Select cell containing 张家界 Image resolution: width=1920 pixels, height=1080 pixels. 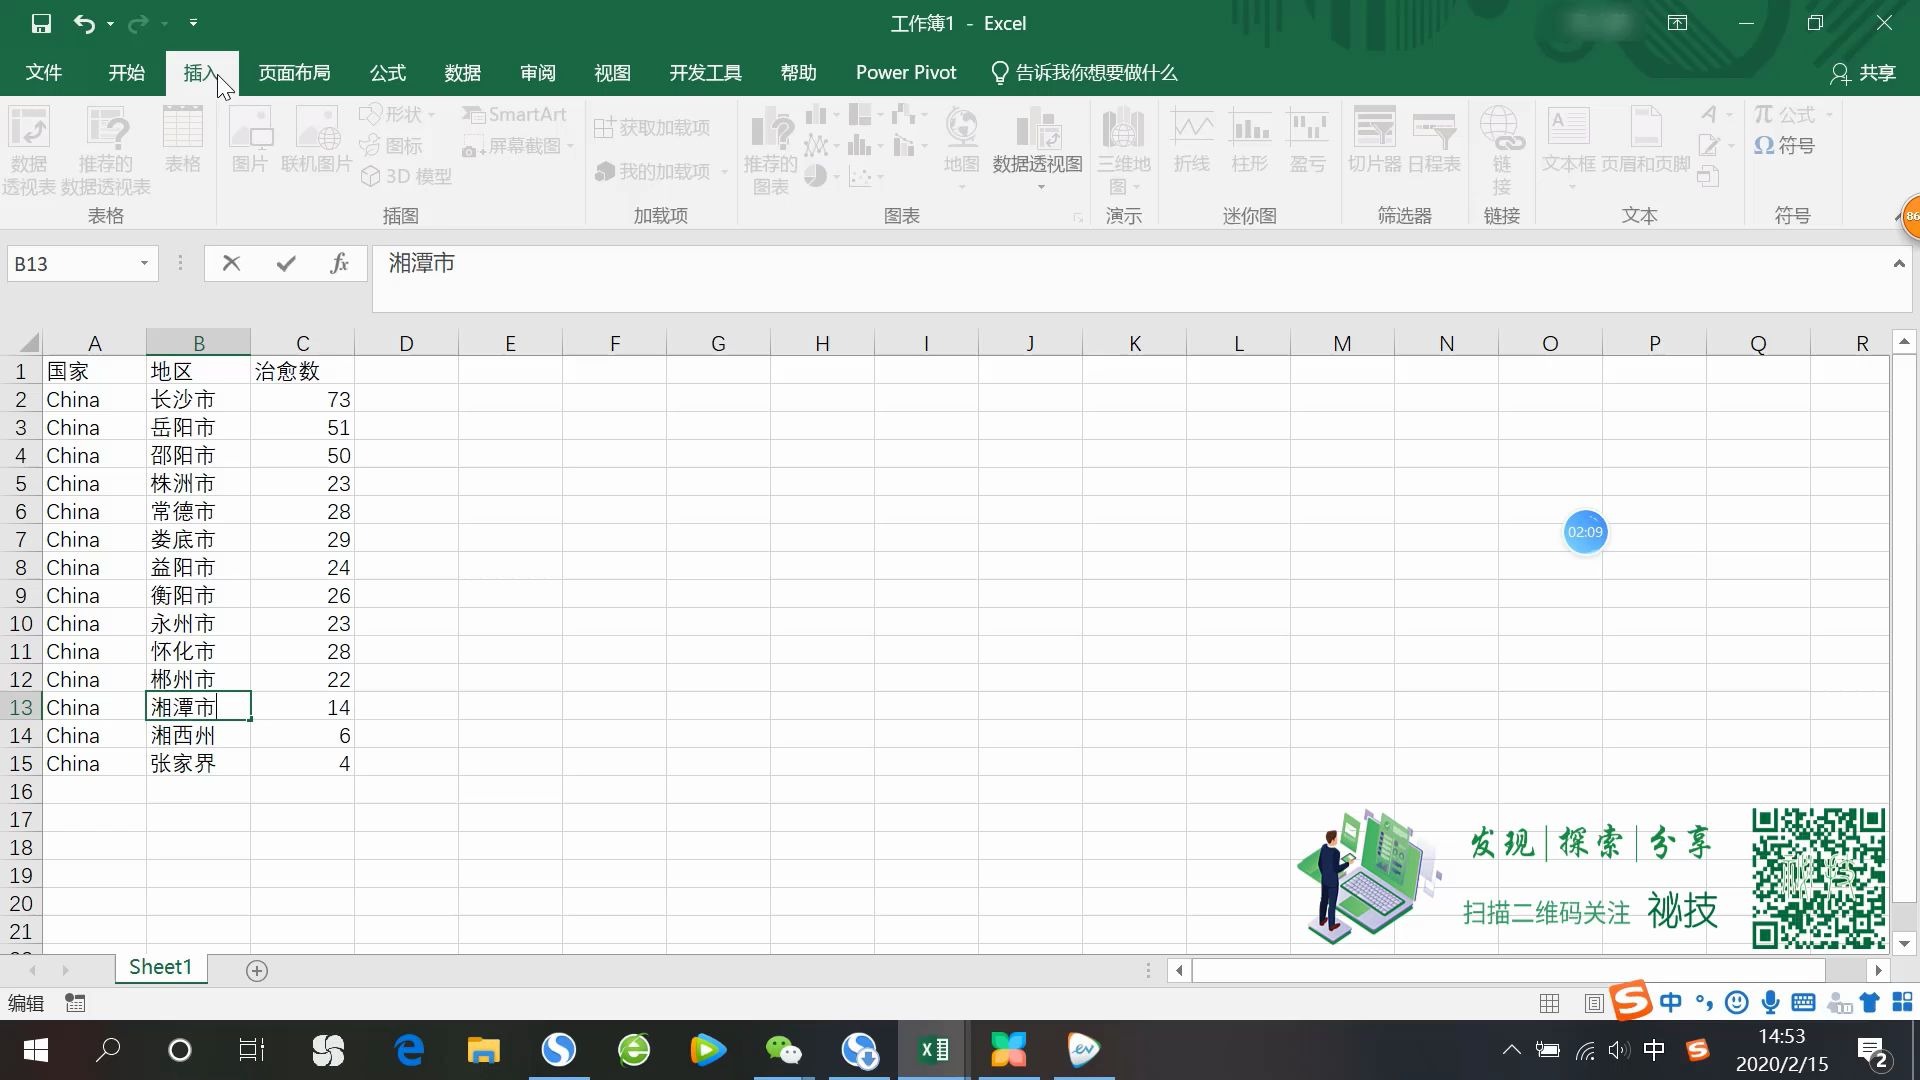pos(198,764)
